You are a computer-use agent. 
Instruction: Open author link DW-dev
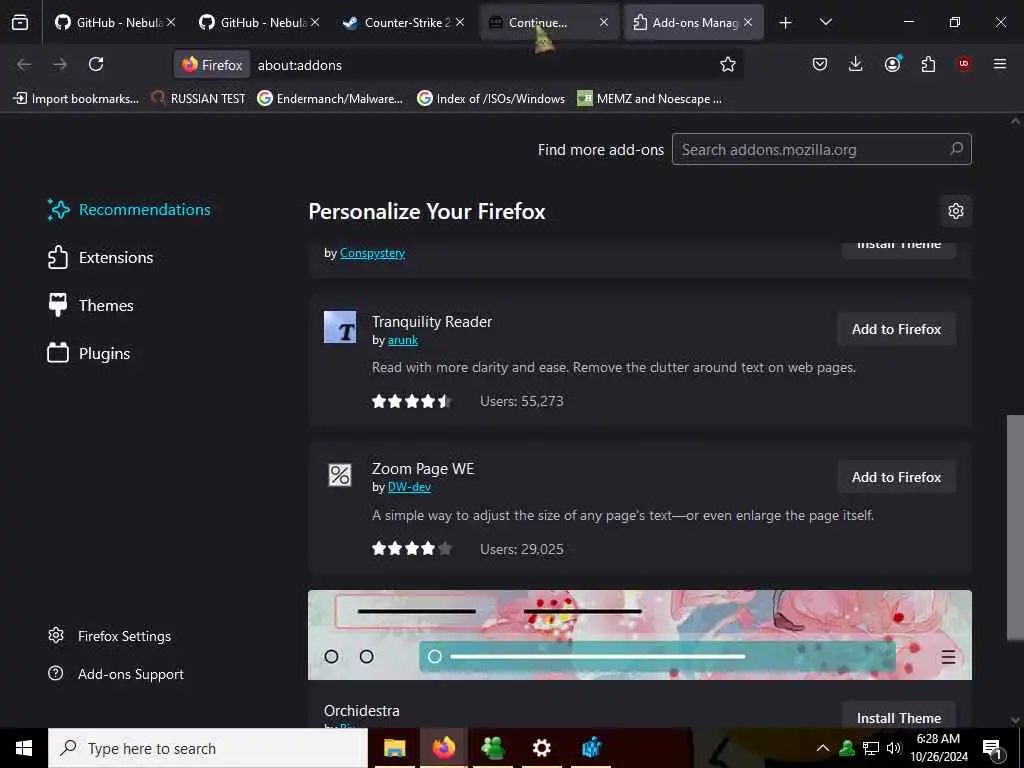click(409, 487)
